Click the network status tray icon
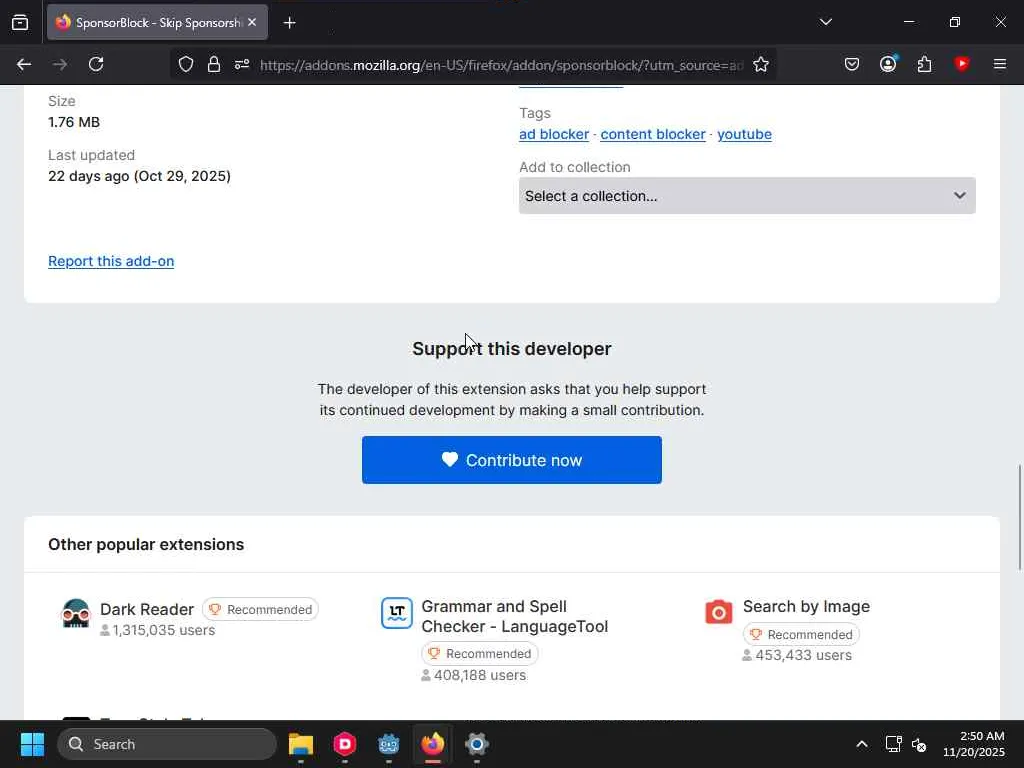The height and width of the screenshot is (768, 1024). click(893, 744)
